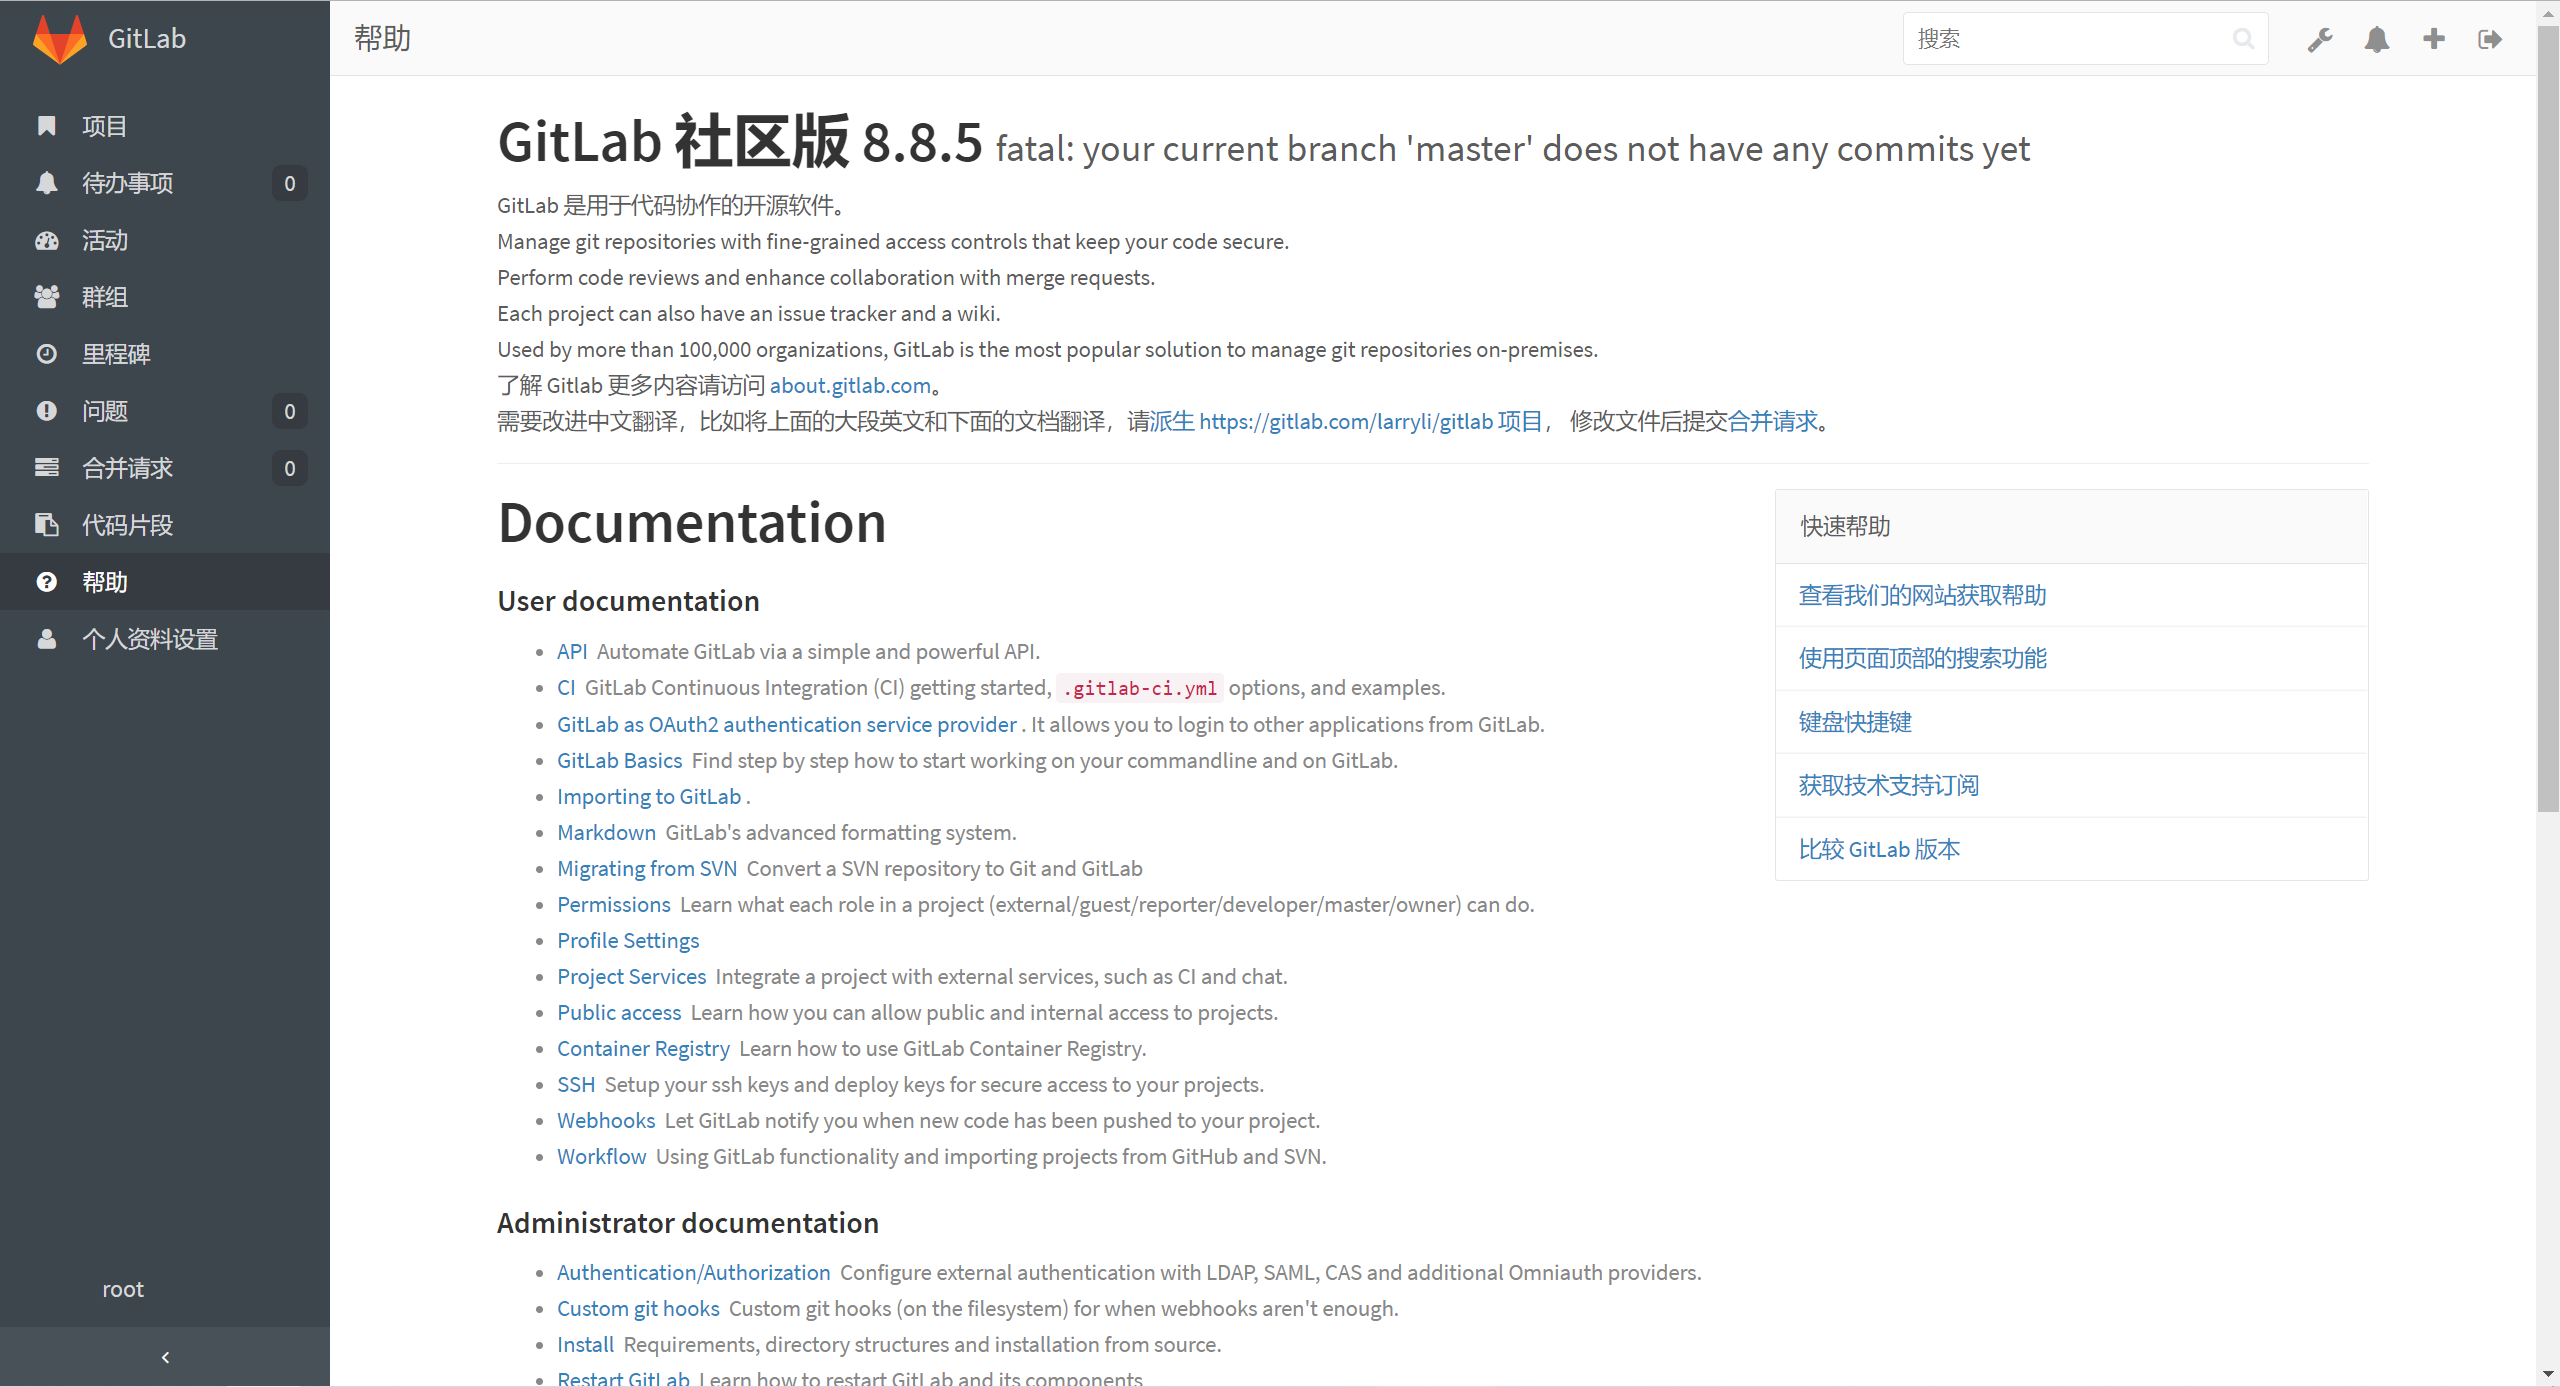Open the 活动 sidebar menu item
This screenshot has width=2560, height=1387.
165,240
